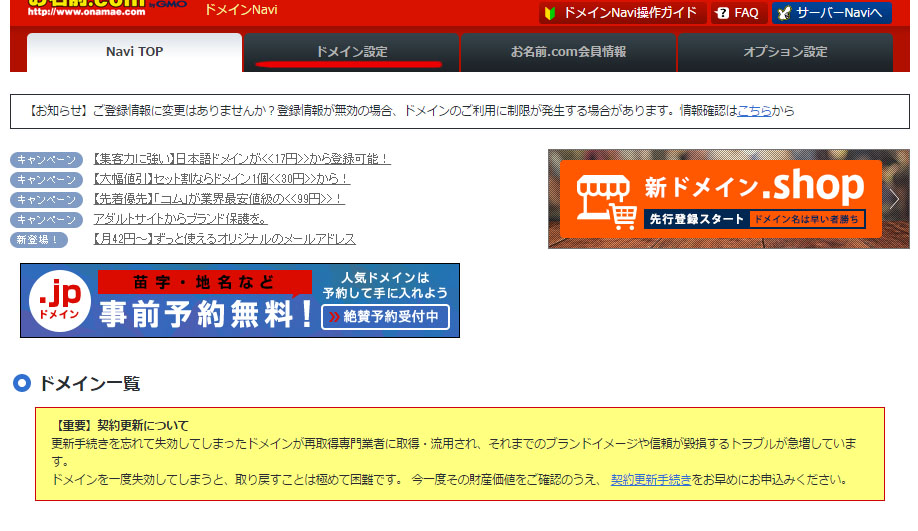Open the 「コム」業界最安値級 campaign link
918x531 pixels.
(218, 199)
